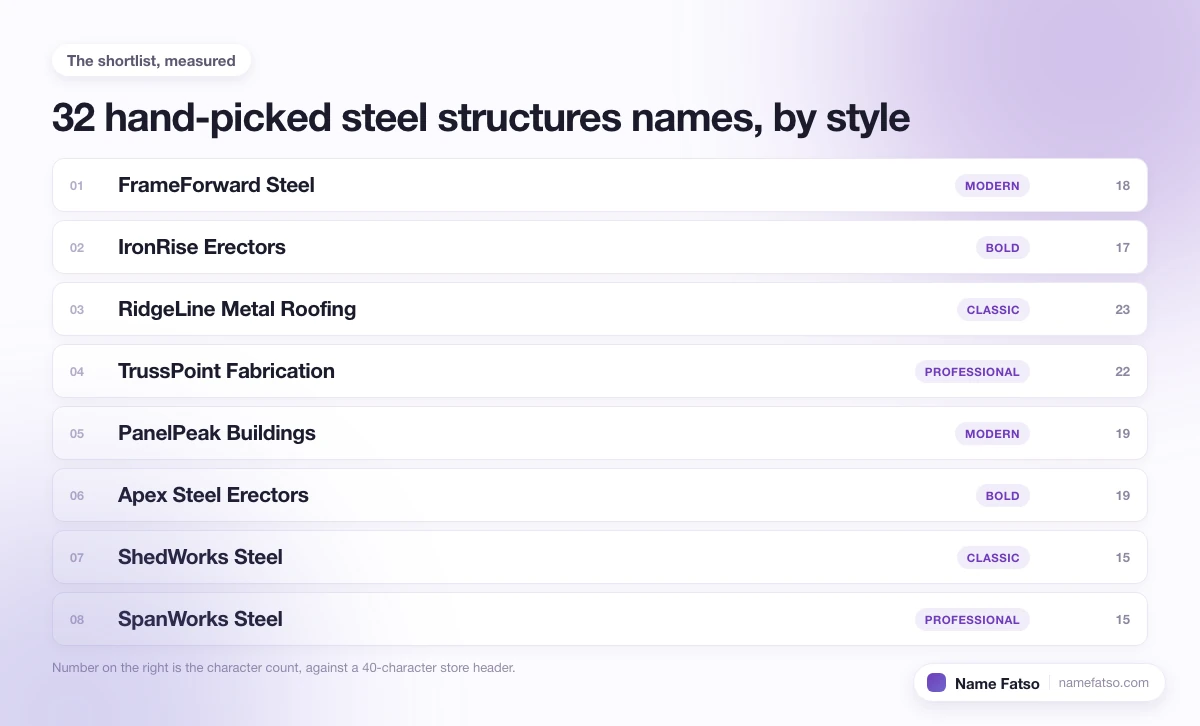Screen dimensions: 1200x726
Task: Select the IronRise Erectors name
Action: [x=202, y=247]
